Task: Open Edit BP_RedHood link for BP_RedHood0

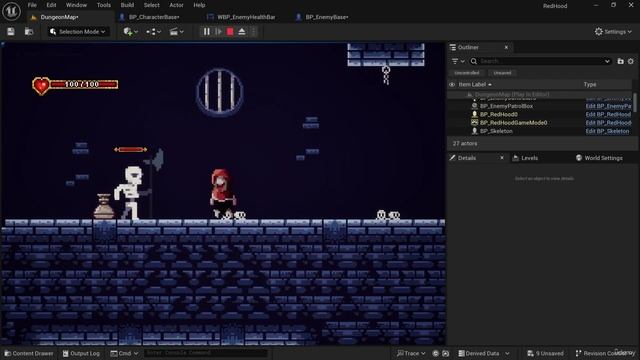Action: pyautogui.click(x=608, y=114)
